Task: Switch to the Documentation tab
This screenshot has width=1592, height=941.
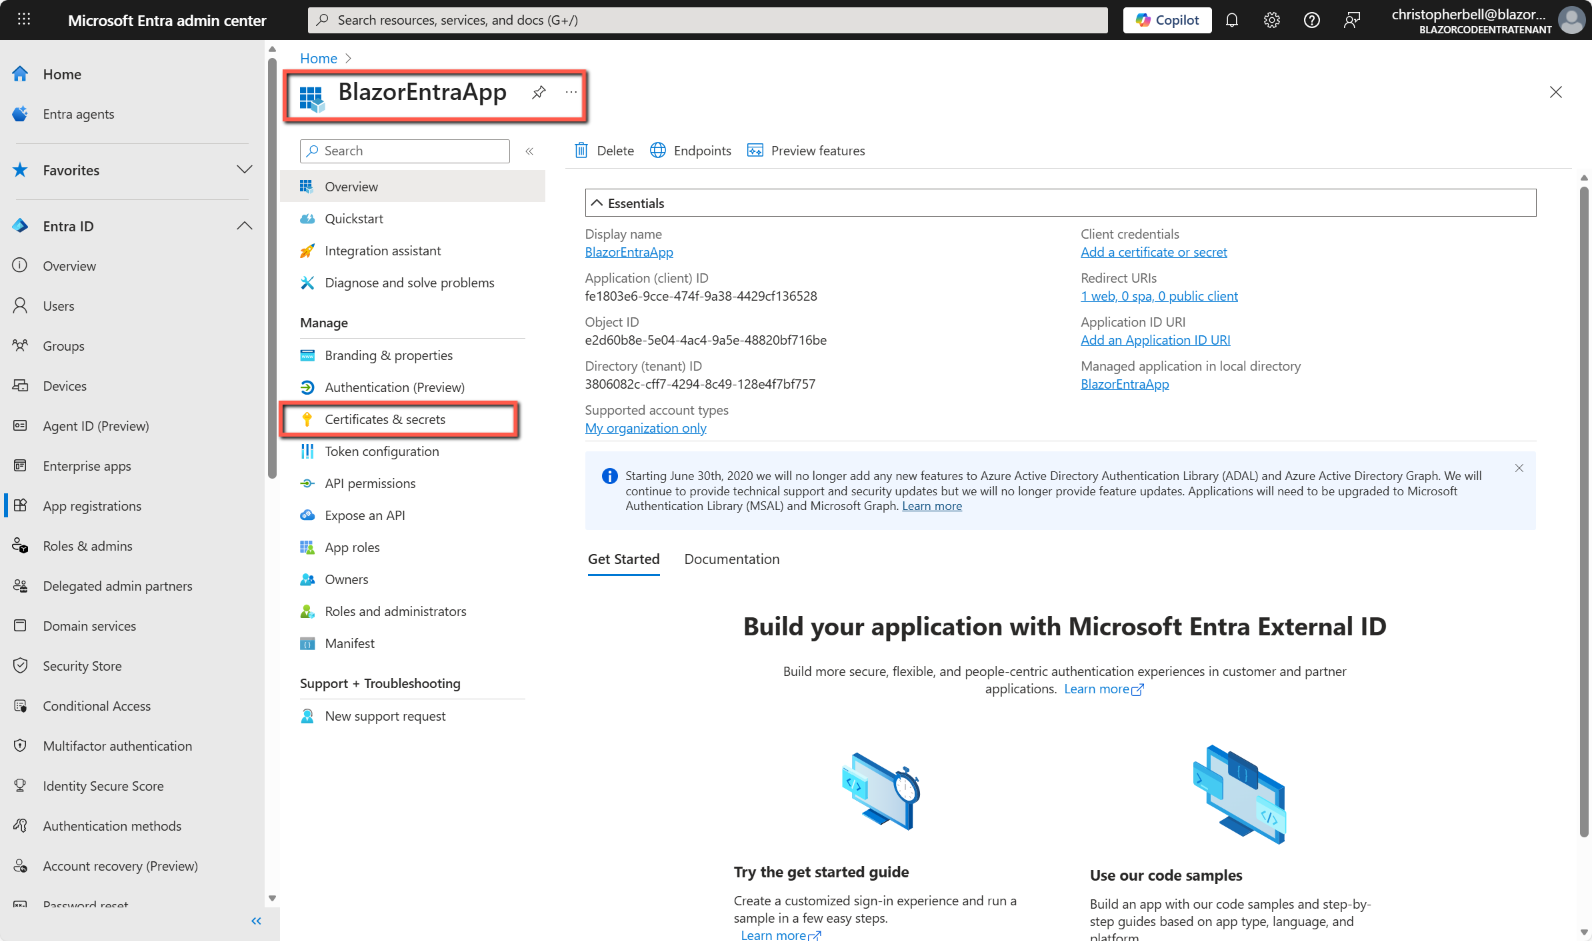Action: 731,559
